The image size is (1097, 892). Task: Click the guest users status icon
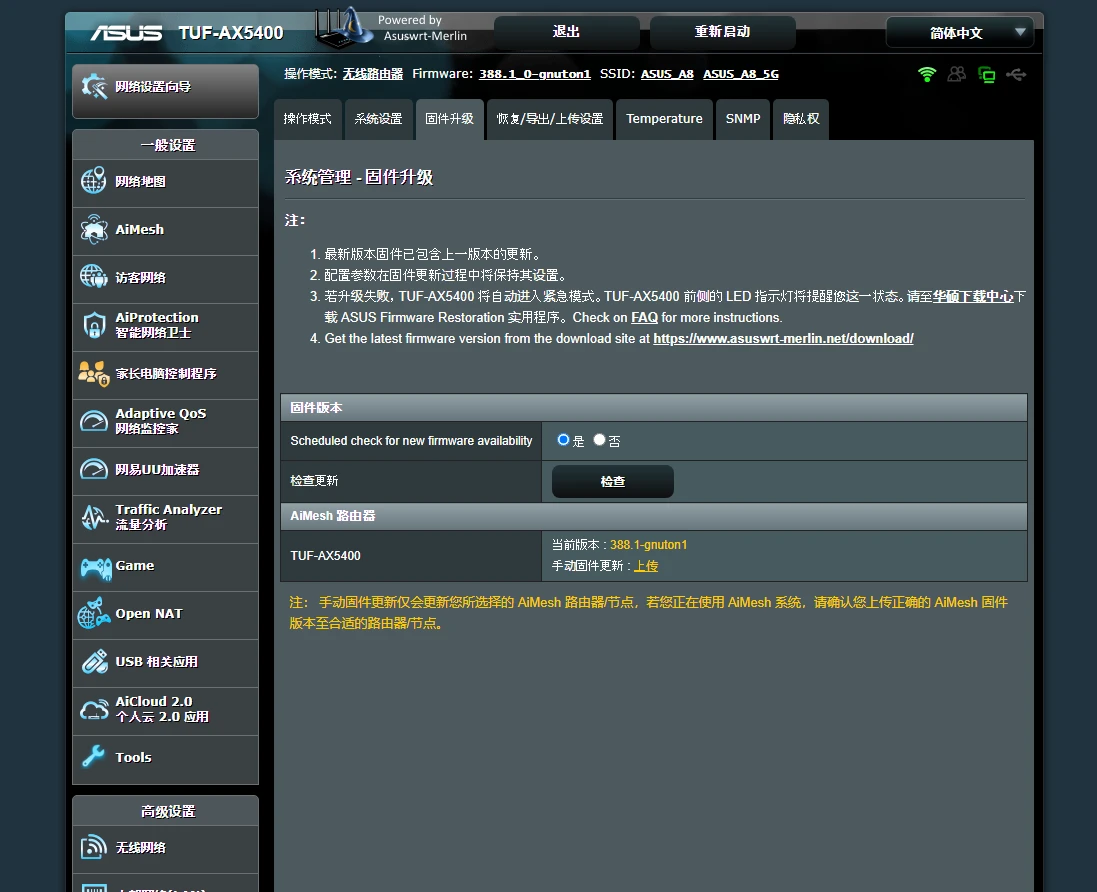pos(956,74)
